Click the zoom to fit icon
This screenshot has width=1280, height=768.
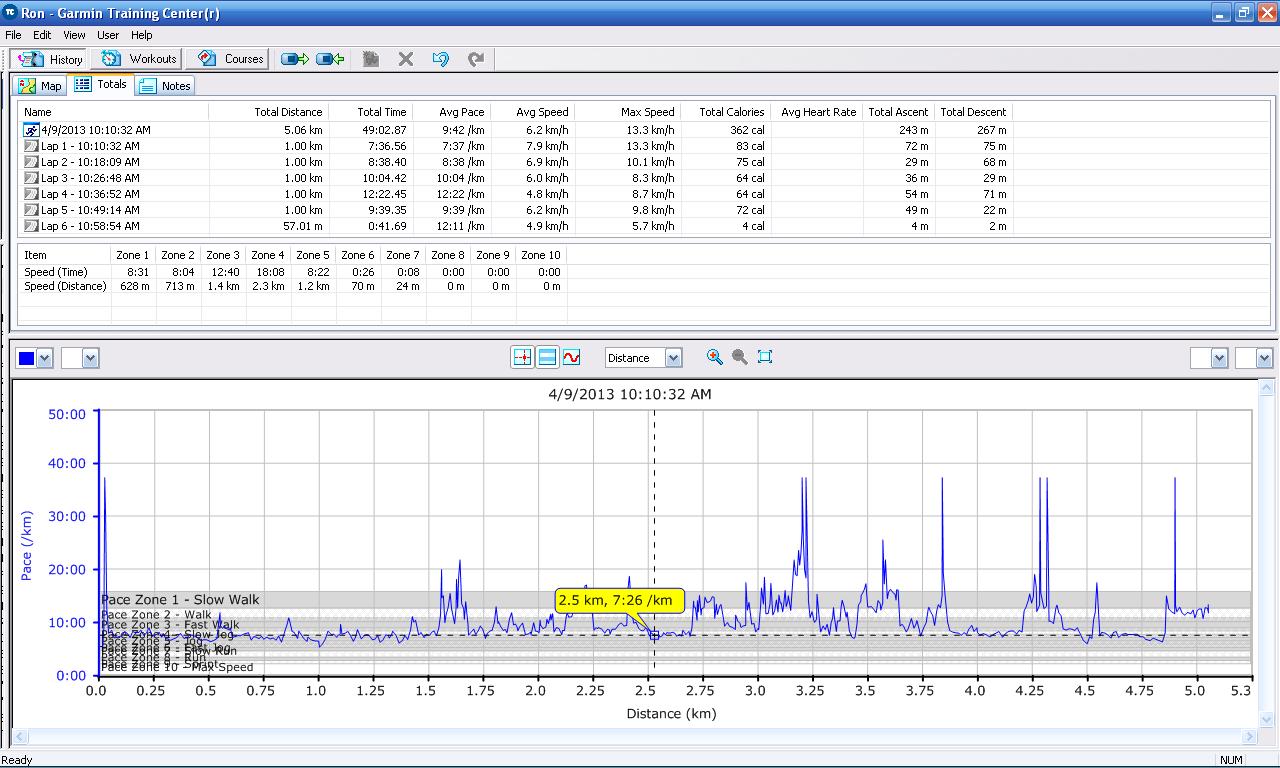coord(765,357)
